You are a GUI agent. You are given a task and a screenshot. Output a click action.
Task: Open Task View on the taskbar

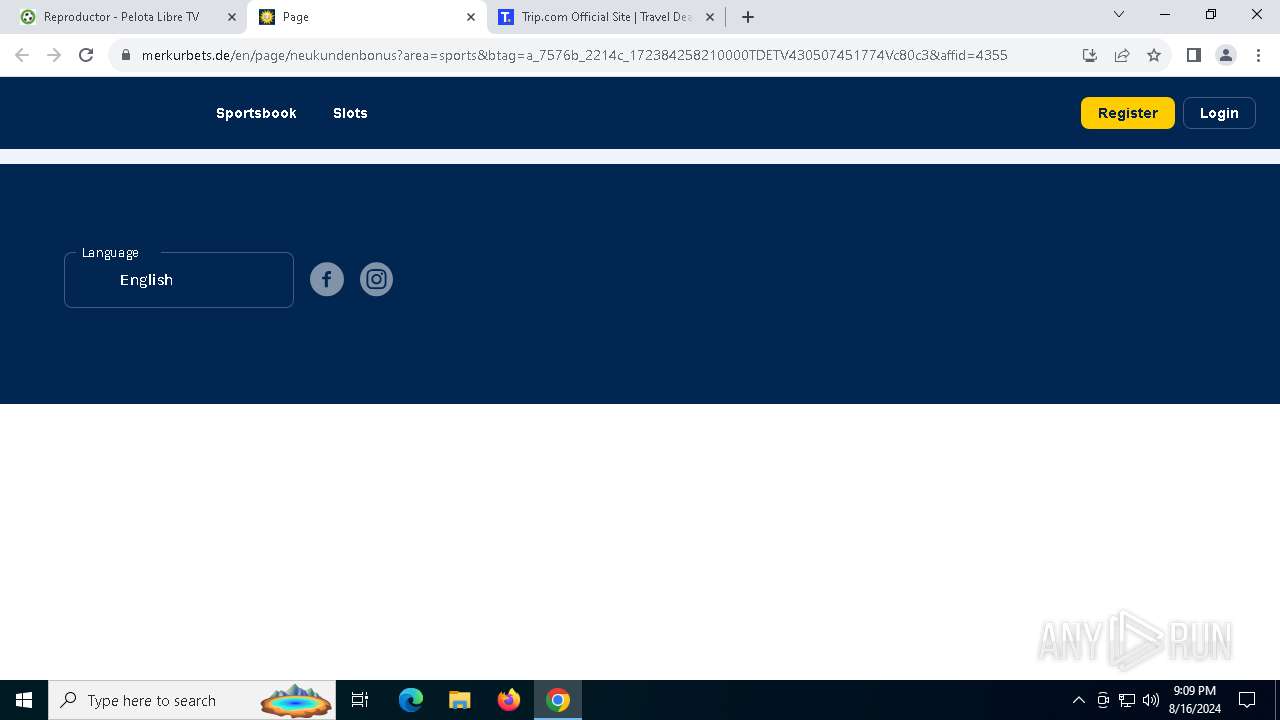tap(360, 700)
